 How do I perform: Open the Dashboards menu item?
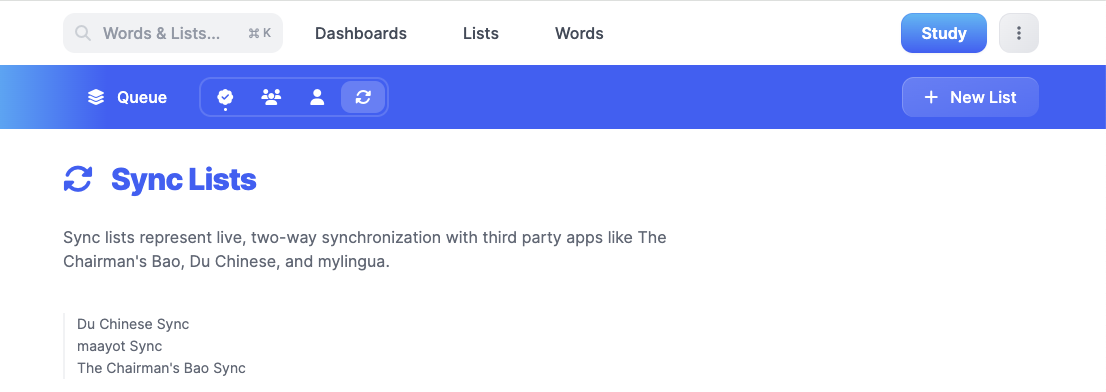360,33
